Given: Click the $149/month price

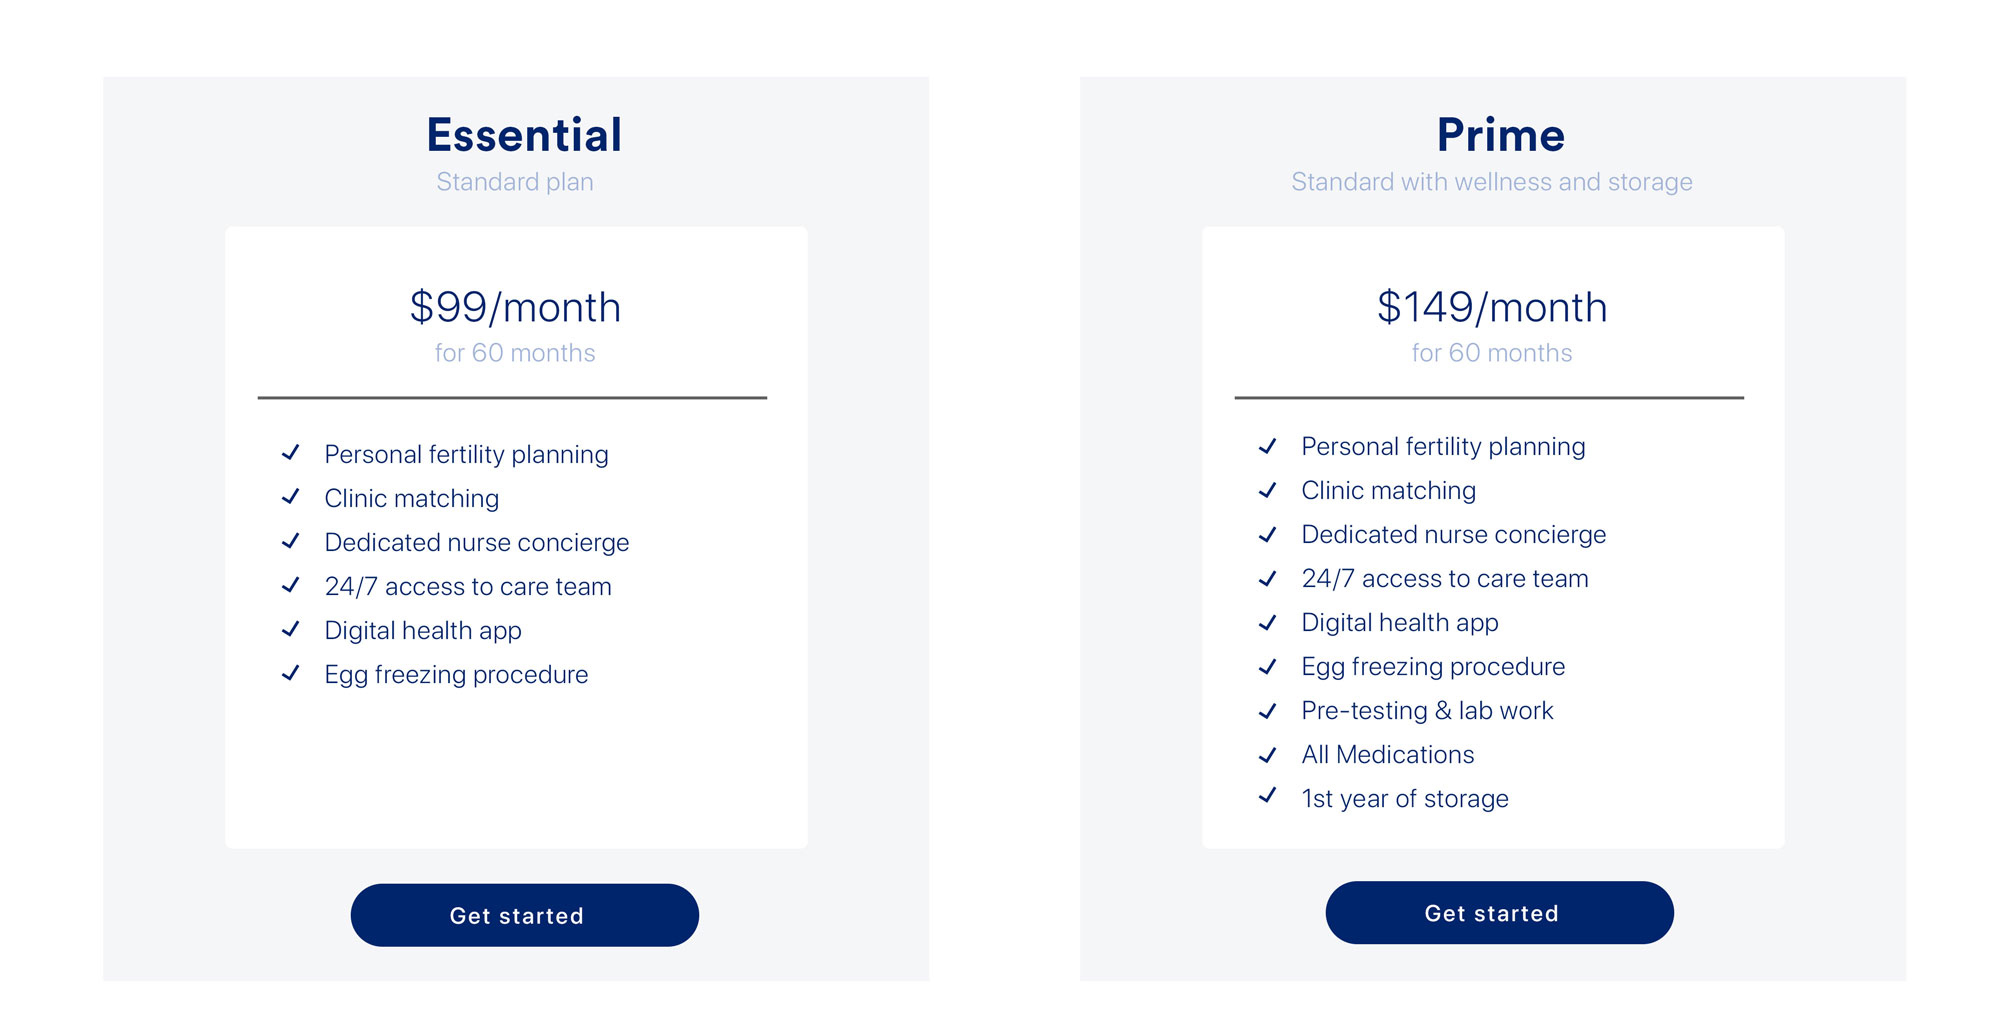Looking at the screenshot, I should [1492, 307].
